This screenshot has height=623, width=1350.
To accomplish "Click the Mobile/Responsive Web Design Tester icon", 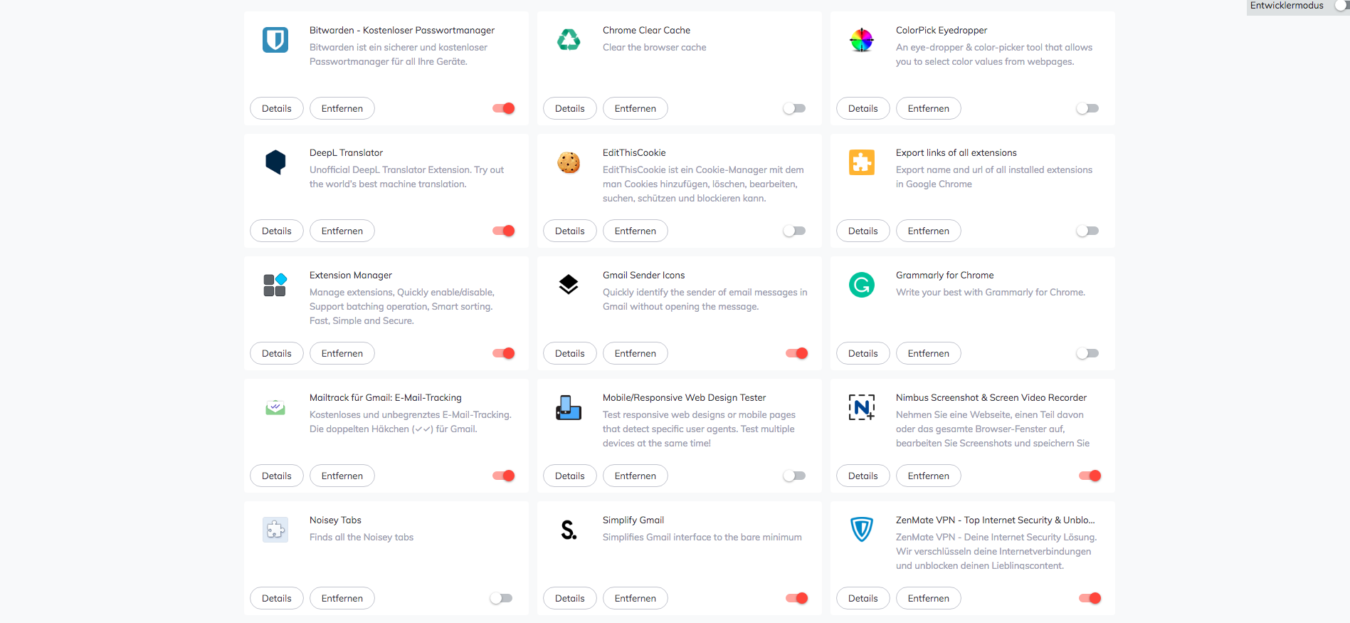I will pyautogui.click(x=568, y=407).
